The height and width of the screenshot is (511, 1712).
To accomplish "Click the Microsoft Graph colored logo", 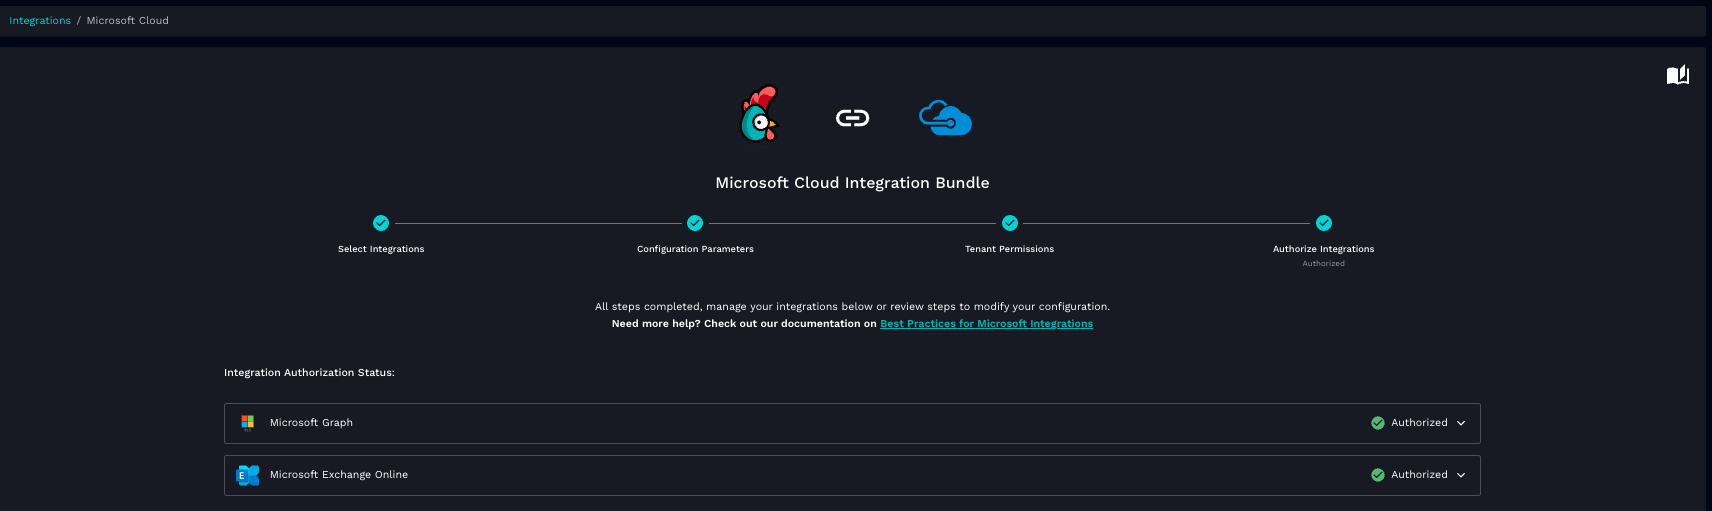I will 247,423.
